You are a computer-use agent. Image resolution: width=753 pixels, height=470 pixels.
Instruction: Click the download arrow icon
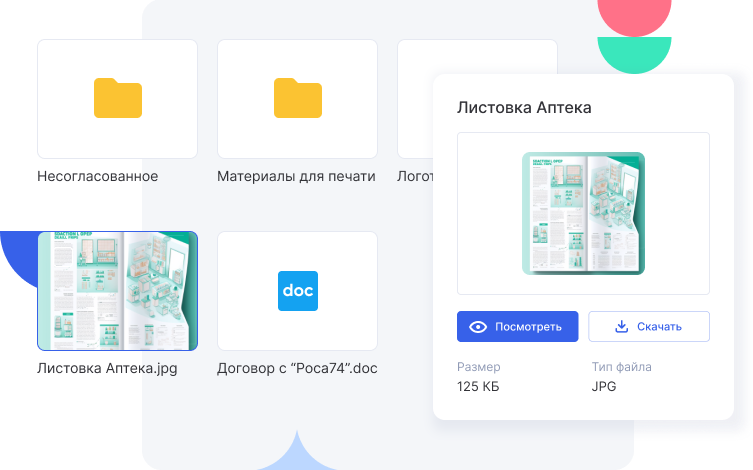(621, 326)
